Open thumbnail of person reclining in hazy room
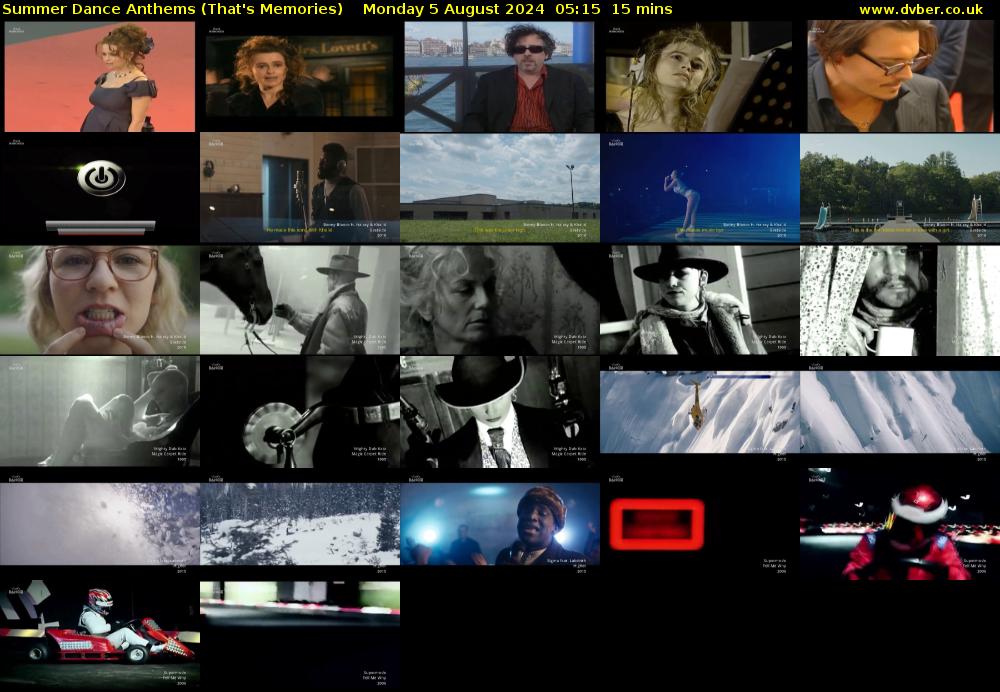Image resolution: width=1000 pixels, height=692 pixels. [99, 412]
